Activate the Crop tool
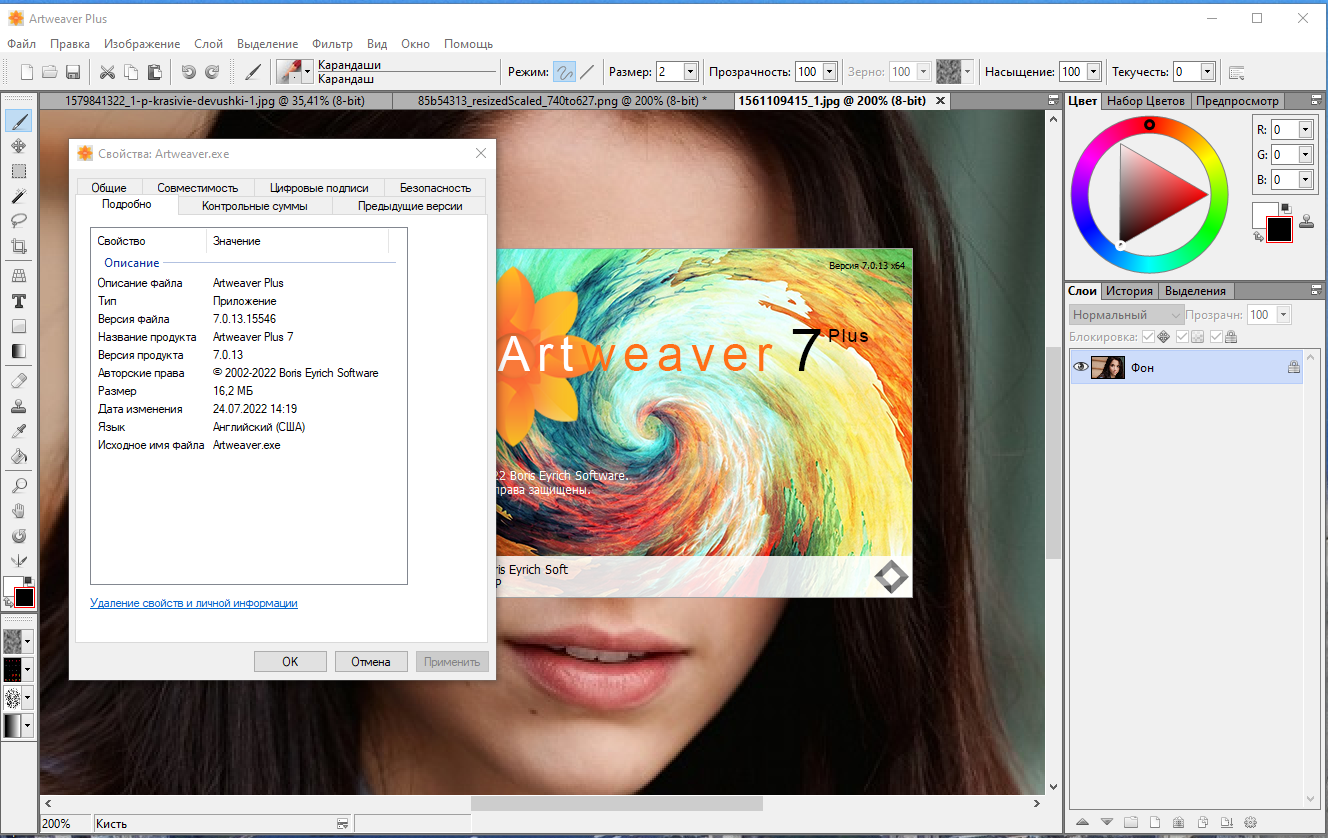The height and width of the screenshot is (838, 1328). pos(18,246)
